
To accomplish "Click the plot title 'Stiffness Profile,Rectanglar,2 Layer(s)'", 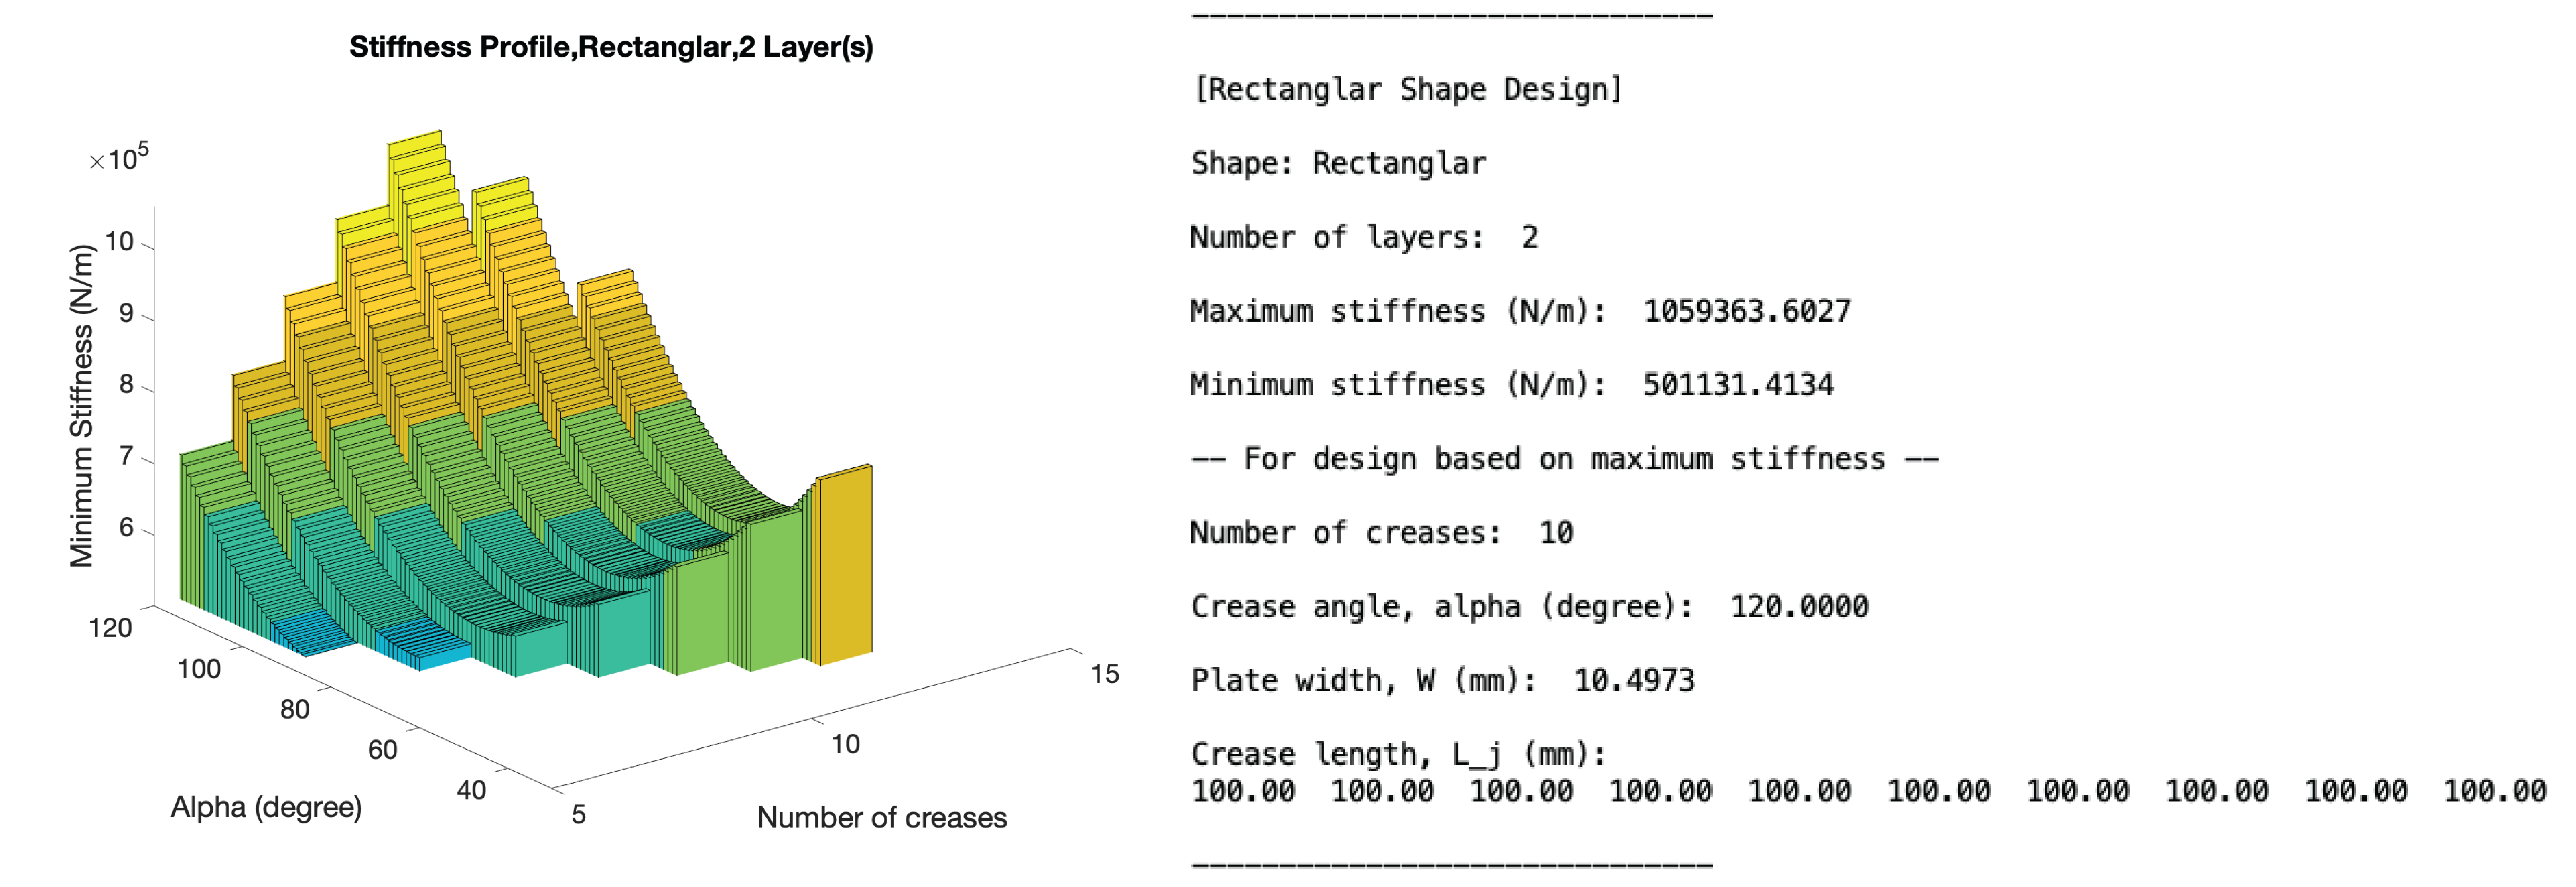I will pyautogui.click(x=611, y=47).
